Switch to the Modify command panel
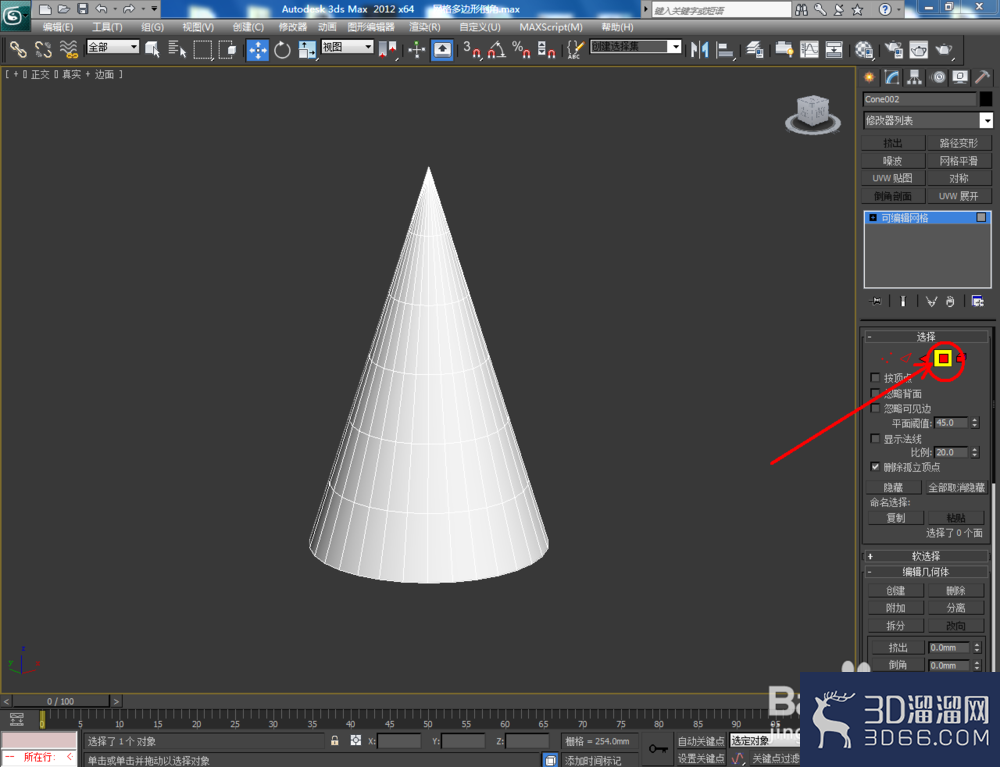This screenshot has height=767, width=1000. 892,78
